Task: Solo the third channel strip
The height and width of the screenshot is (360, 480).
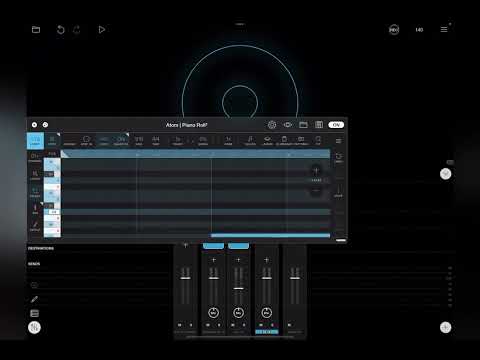Action: coord(244,325)
